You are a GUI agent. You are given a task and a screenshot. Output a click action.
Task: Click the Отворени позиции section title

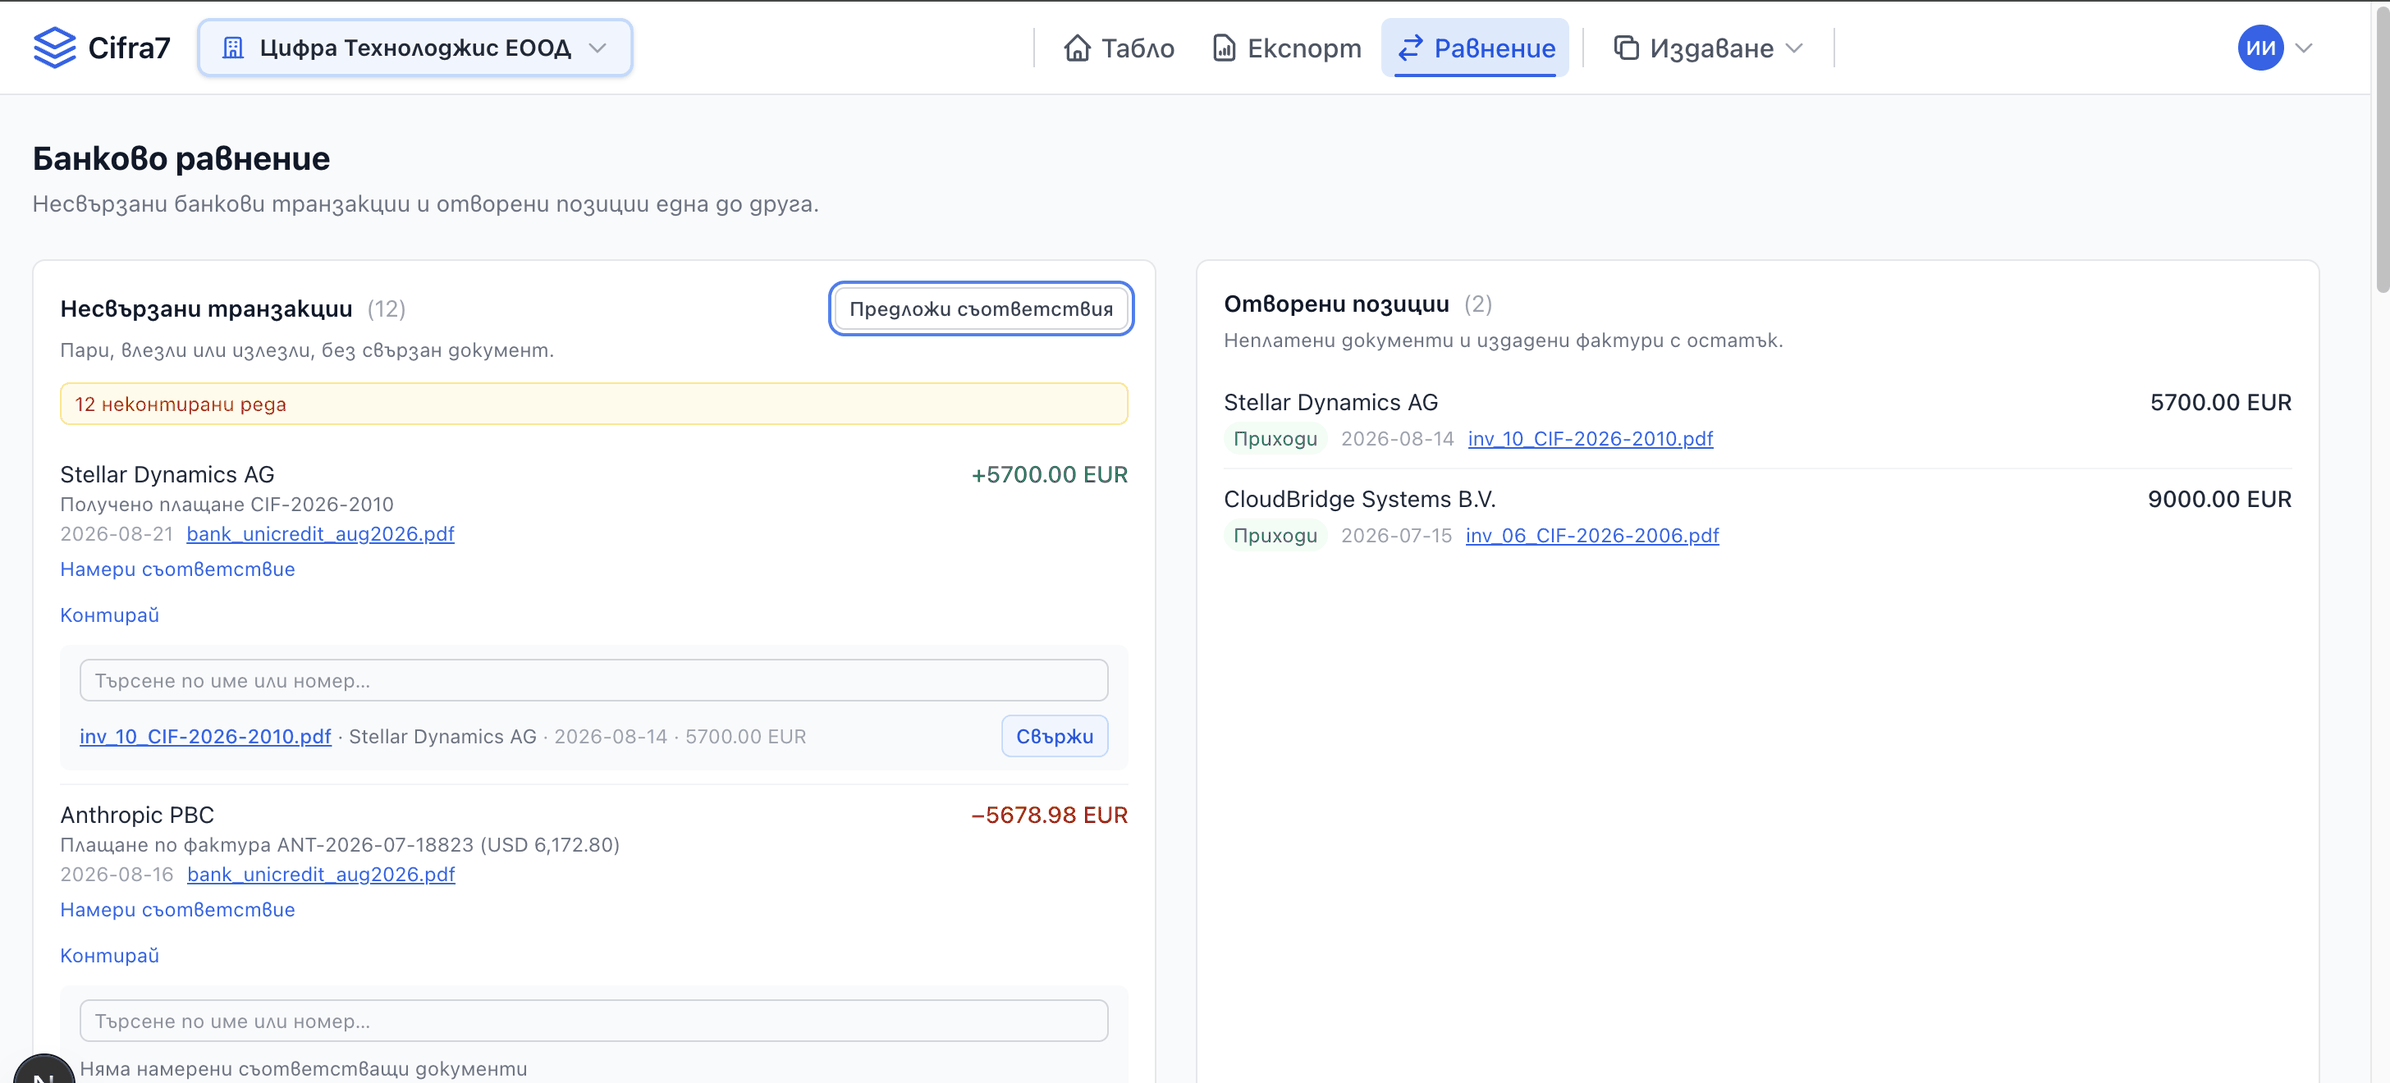(1336, 304)
